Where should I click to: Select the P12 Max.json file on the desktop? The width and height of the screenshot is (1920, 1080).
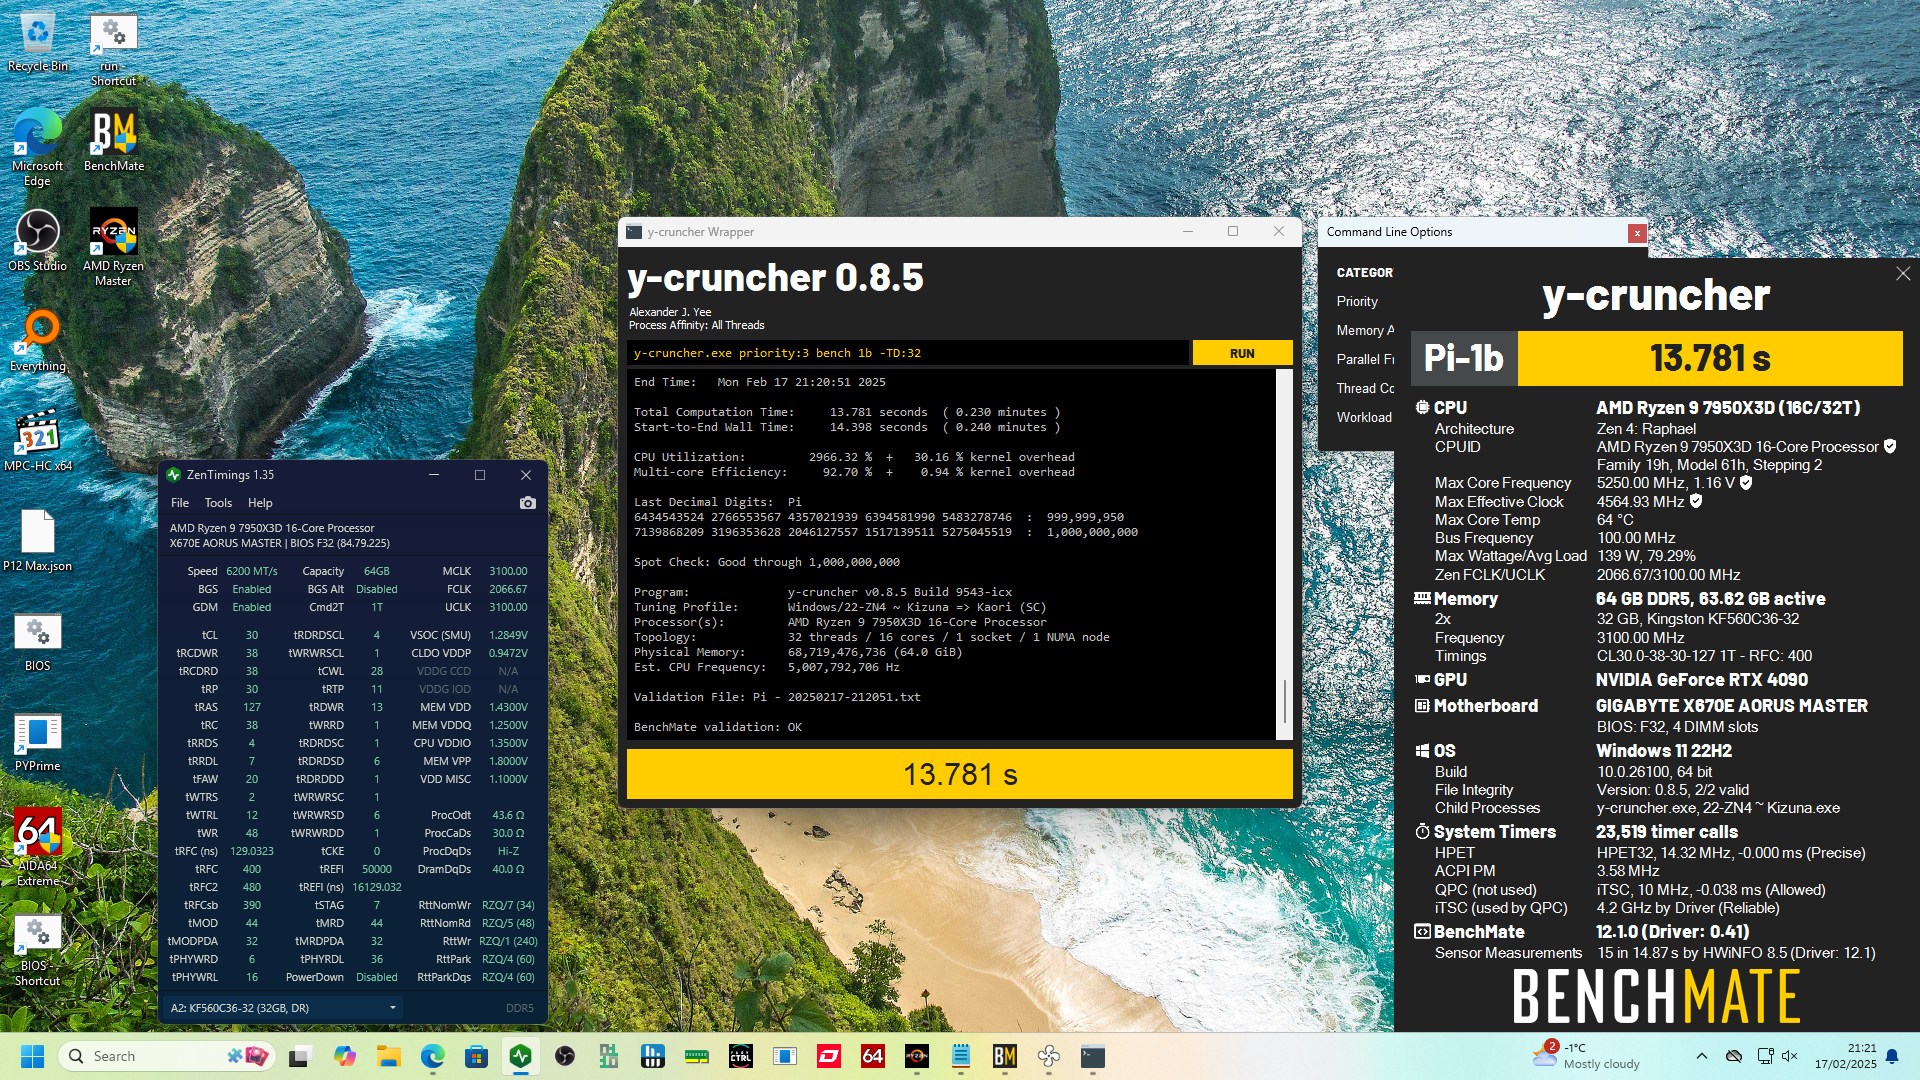click(x=37, y=540)
